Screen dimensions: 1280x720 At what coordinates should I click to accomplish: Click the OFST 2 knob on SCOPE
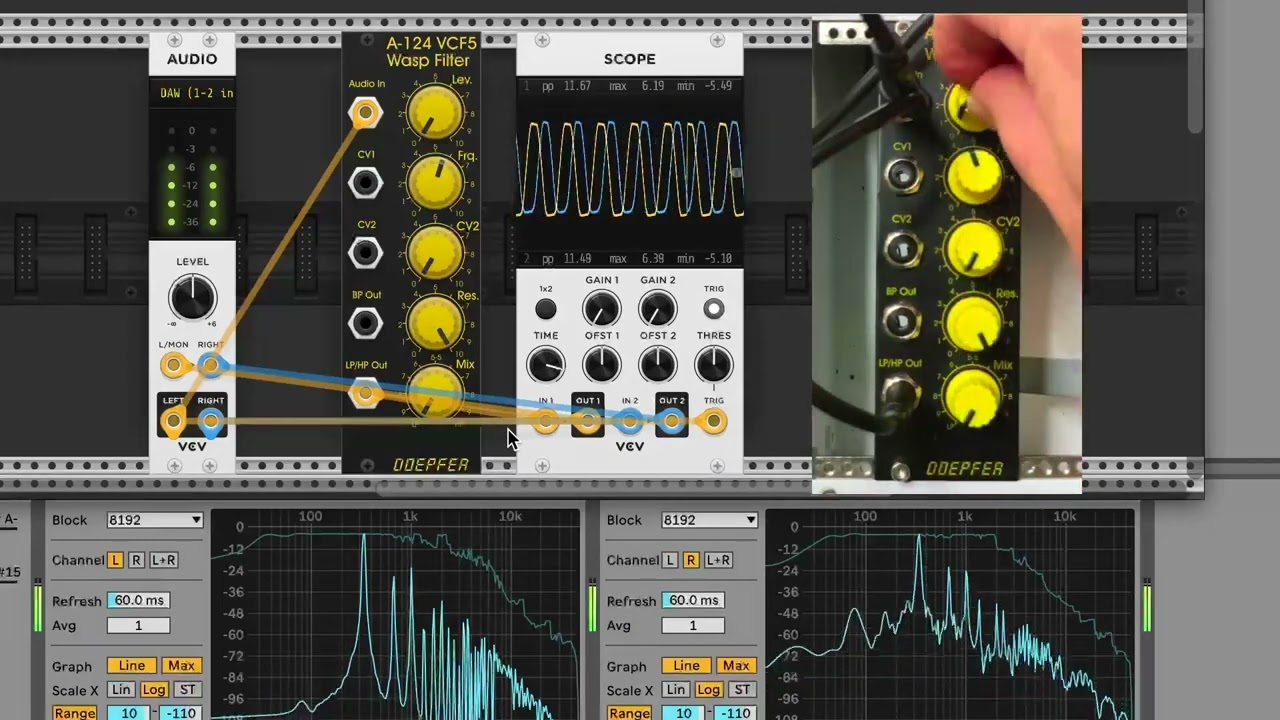pos(658,365)
